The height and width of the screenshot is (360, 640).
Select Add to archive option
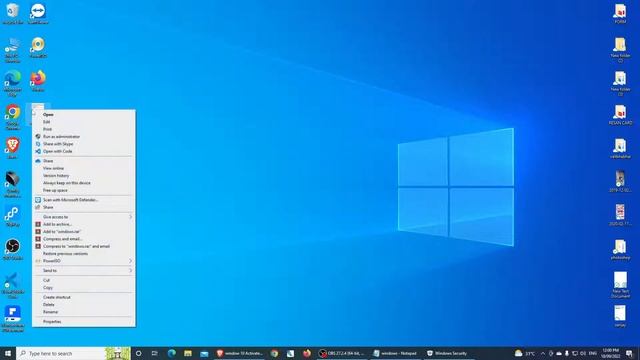coord(84,224)
